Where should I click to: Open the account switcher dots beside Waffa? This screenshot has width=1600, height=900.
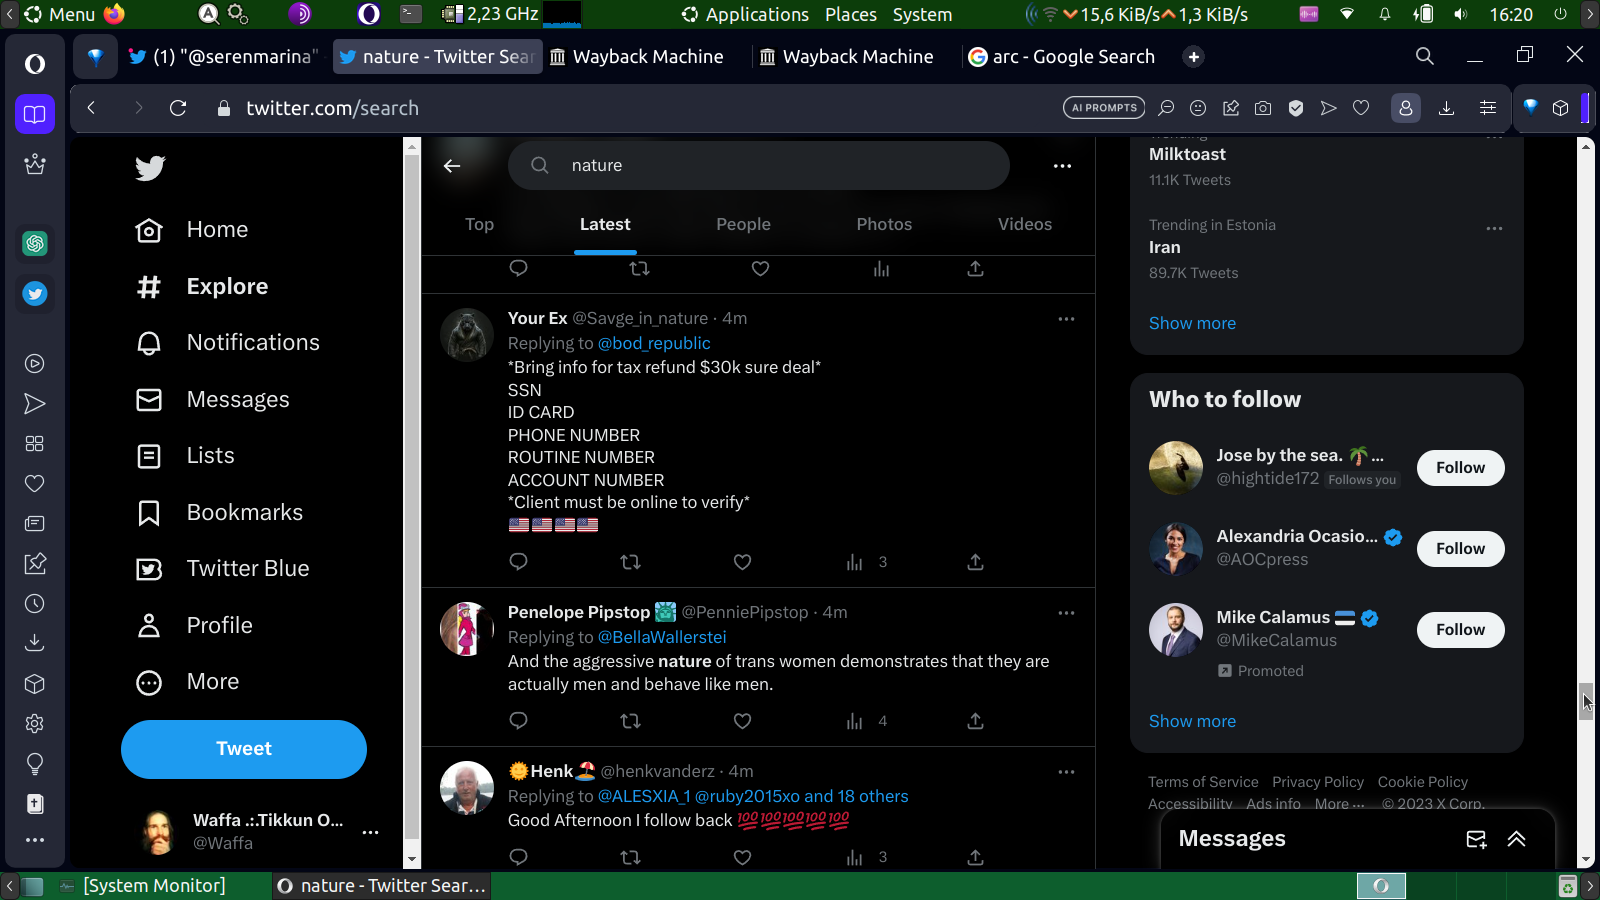pyautogui.click(x=370, y=832)
